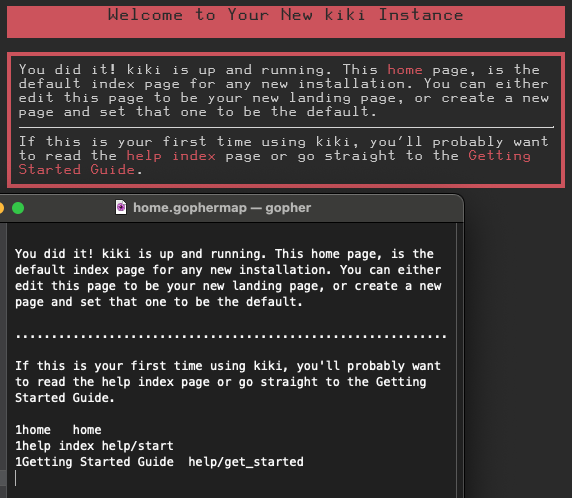Image resolution: width=572 pixels, height=498 pixels.
Task: Click the 'home.gophermap — gopher' window title
Action: click(x=222, y=208)
